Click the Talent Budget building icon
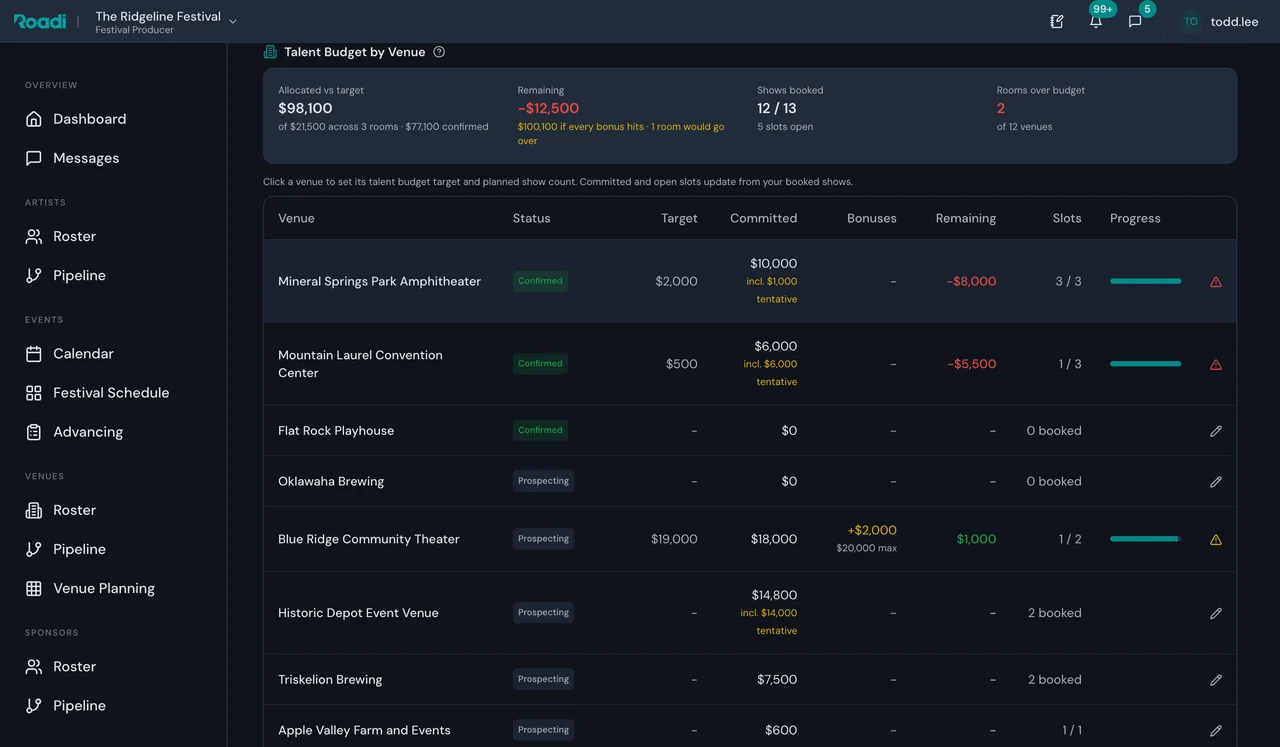This screenshot has width=1280, height=747. coord(270,52)
